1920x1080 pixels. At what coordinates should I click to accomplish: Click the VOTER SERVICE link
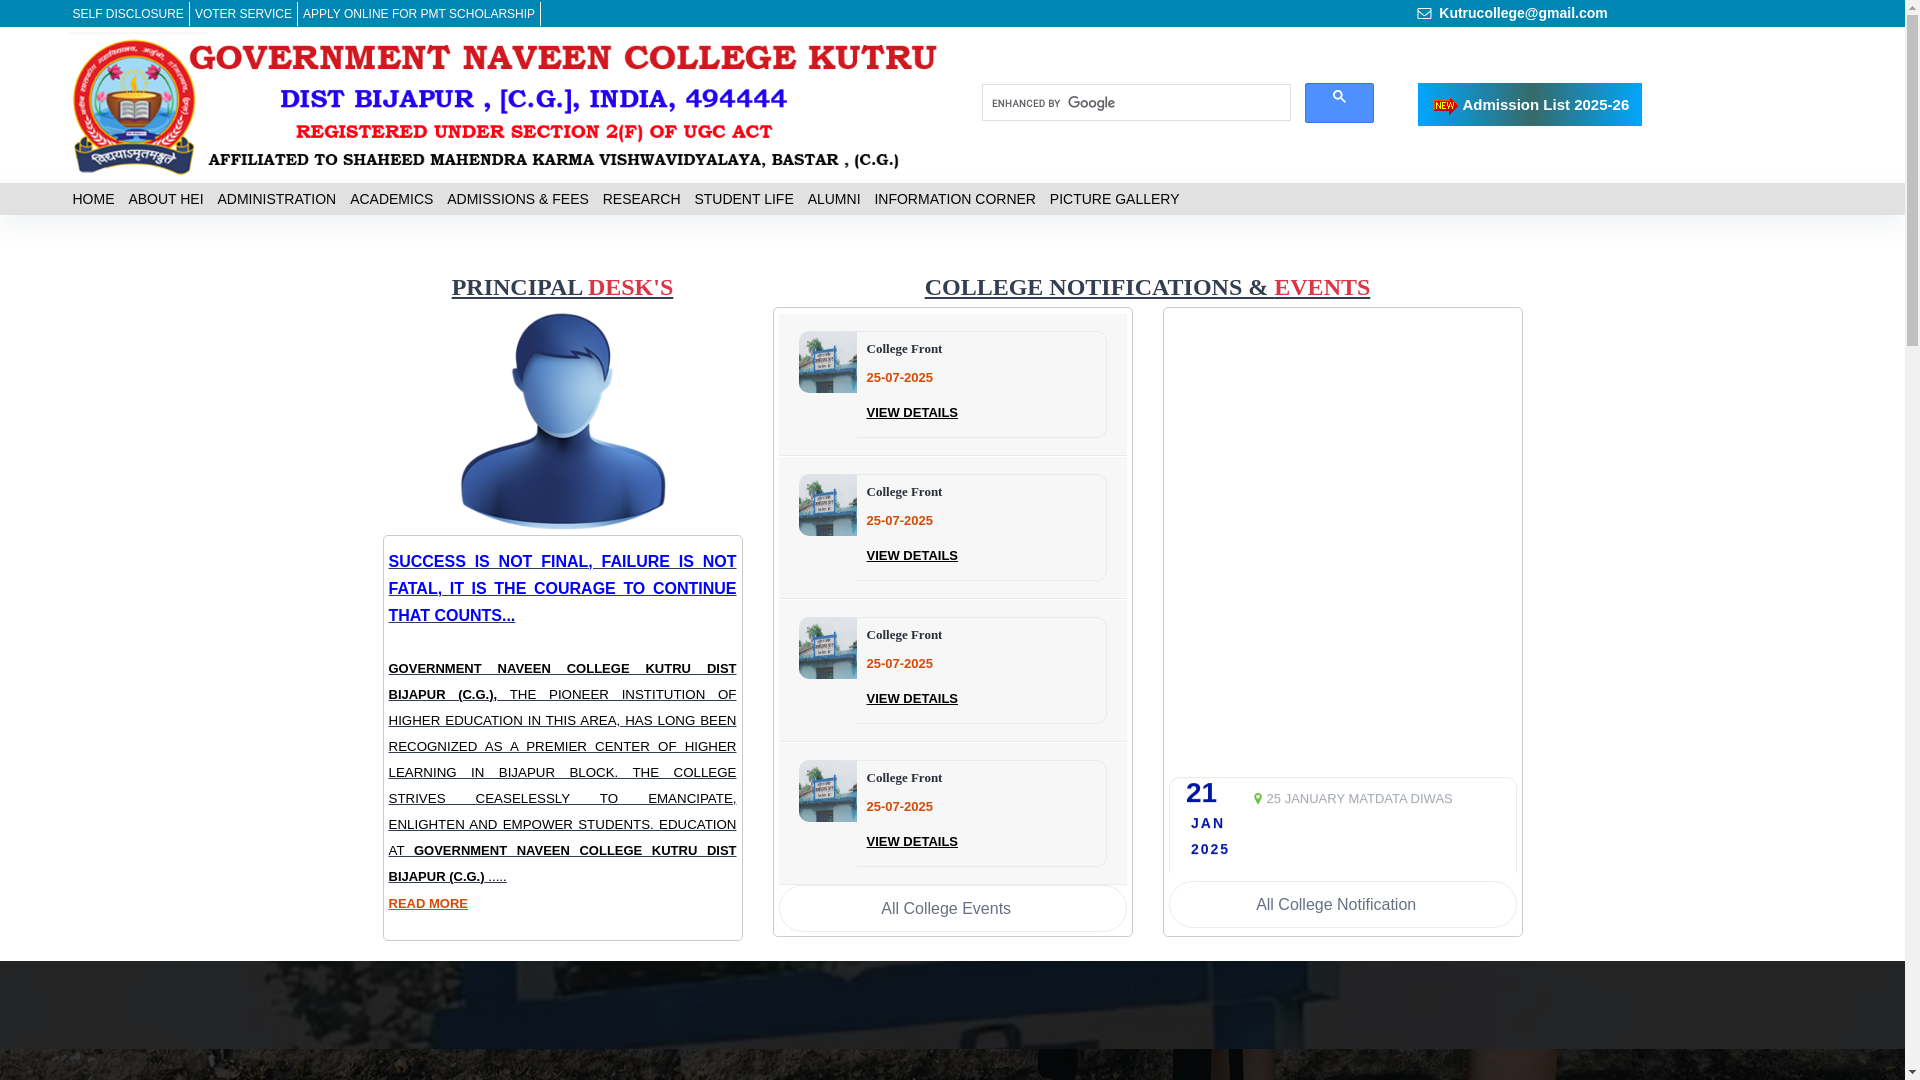point(243,14)
